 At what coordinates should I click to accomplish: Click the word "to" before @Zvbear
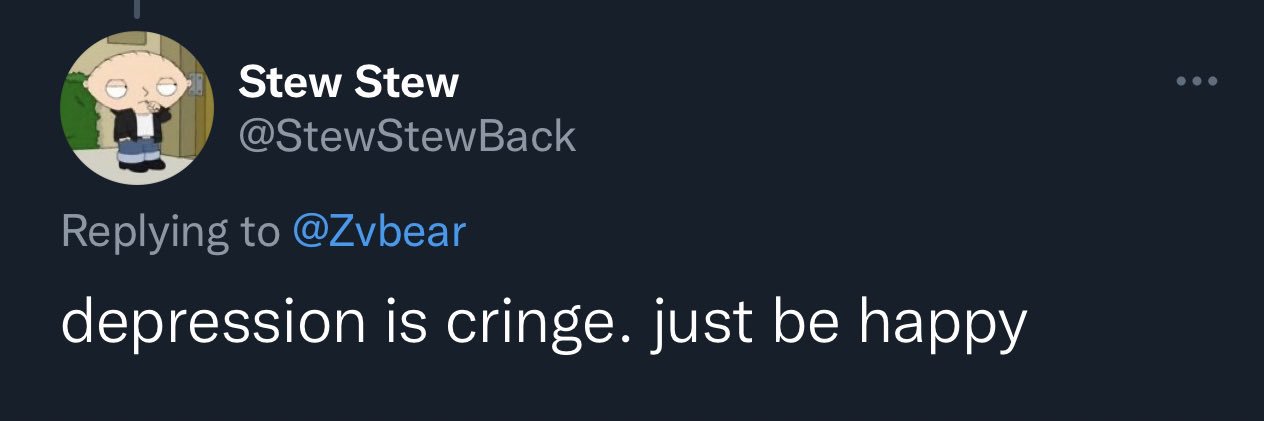click(x=260, y=232)
